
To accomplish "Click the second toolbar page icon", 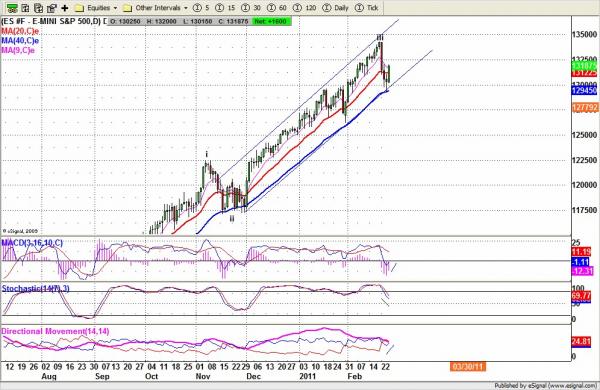I will [x=25, y=8].
